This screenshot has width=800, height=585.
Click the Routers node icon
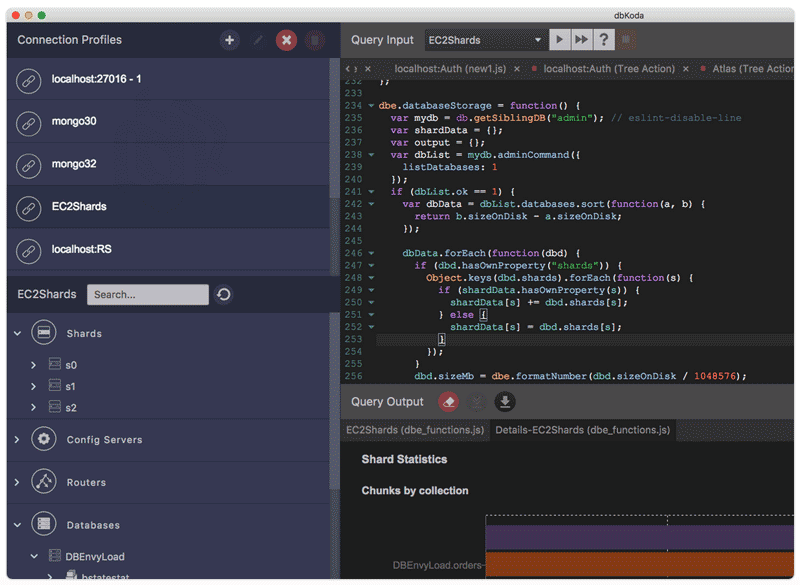click(x=44, y=482)
